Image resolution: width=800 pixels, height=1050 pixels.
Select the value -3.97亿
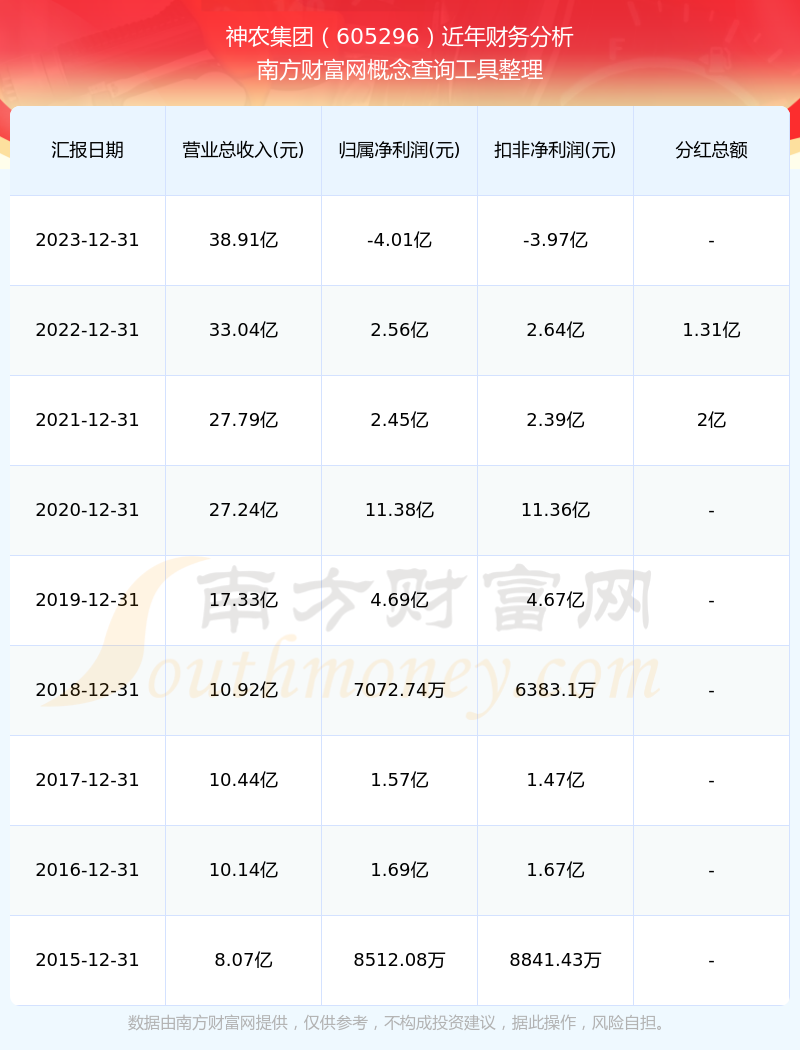[555, 240]
